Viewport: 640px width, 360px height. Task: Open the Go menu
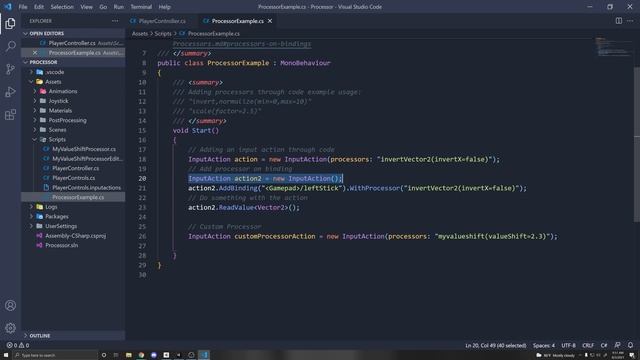(103, 7)
